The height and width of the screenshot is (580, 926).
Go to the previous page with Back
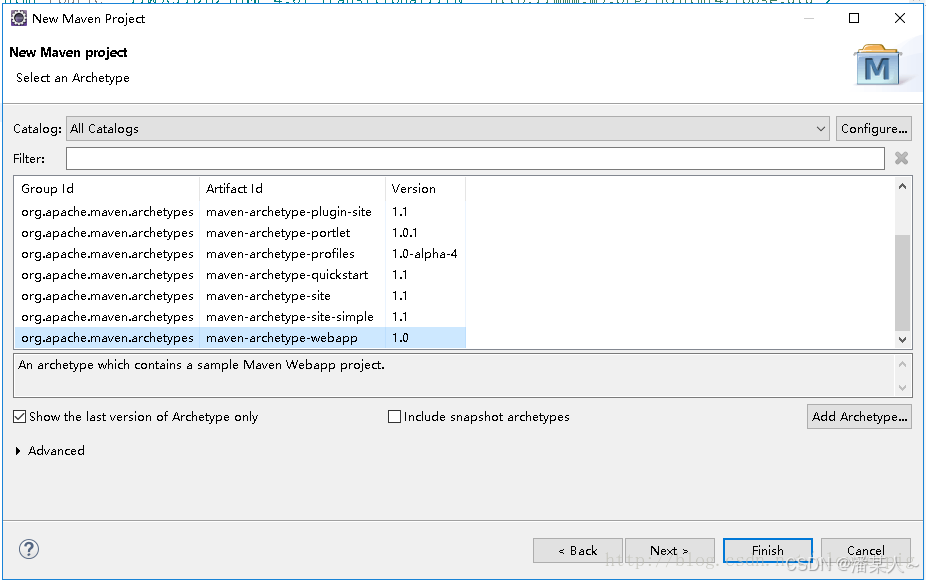pos(578,550)
